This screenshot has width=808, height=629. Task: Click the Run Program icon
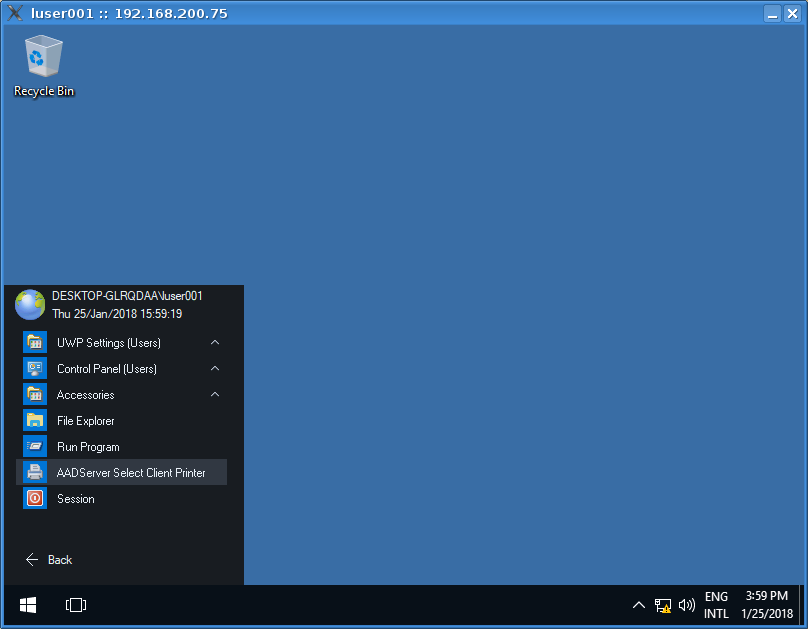click(36, 447)
